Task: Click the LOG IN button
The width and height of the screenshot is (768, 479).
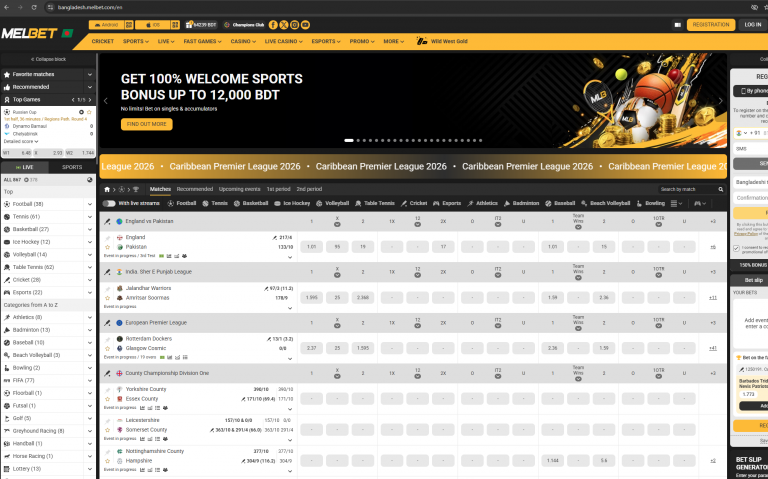Action: click(753, 24)
